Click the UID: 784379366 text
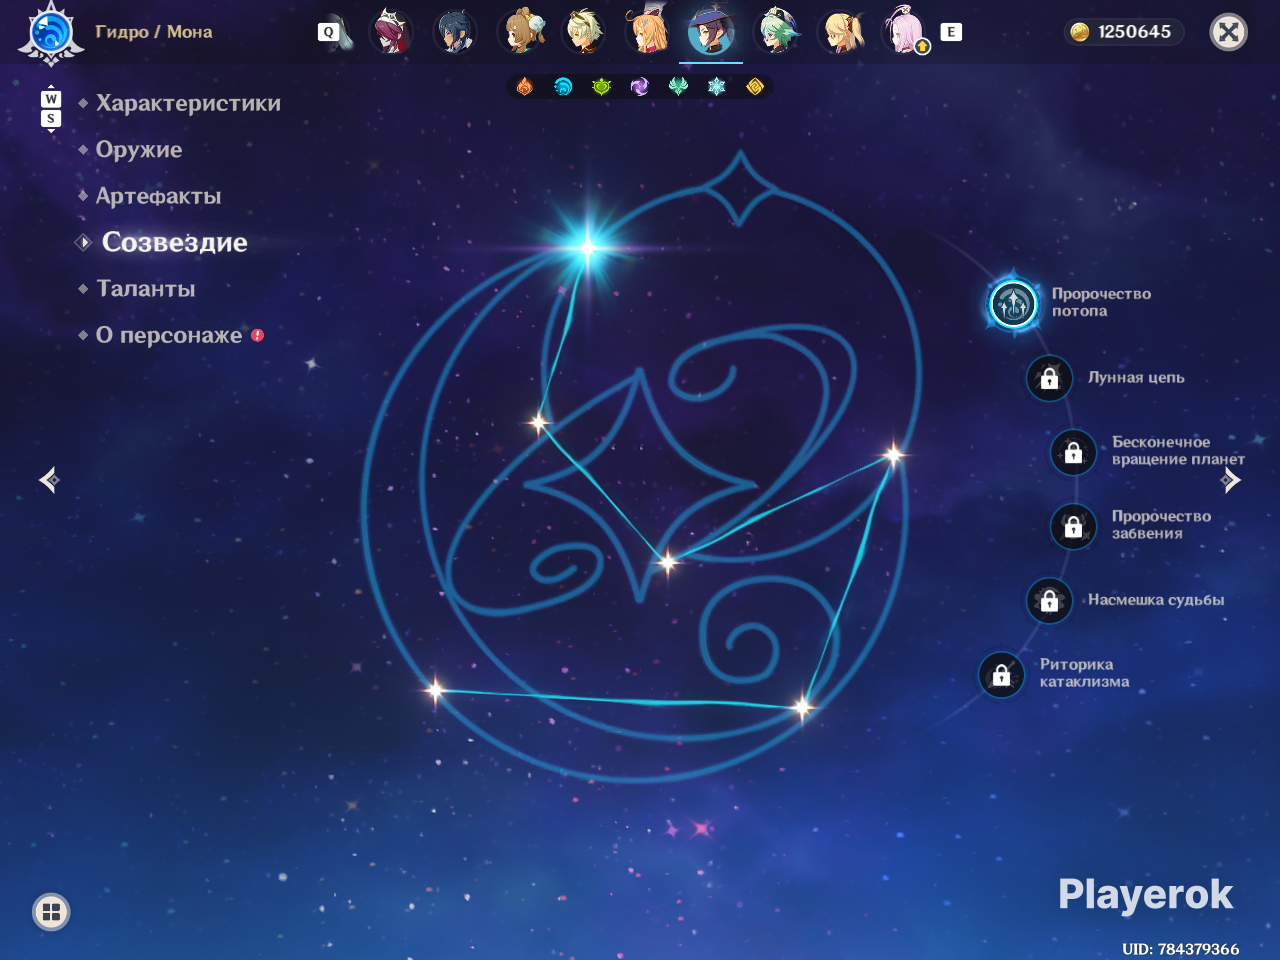 point(1180,948)
